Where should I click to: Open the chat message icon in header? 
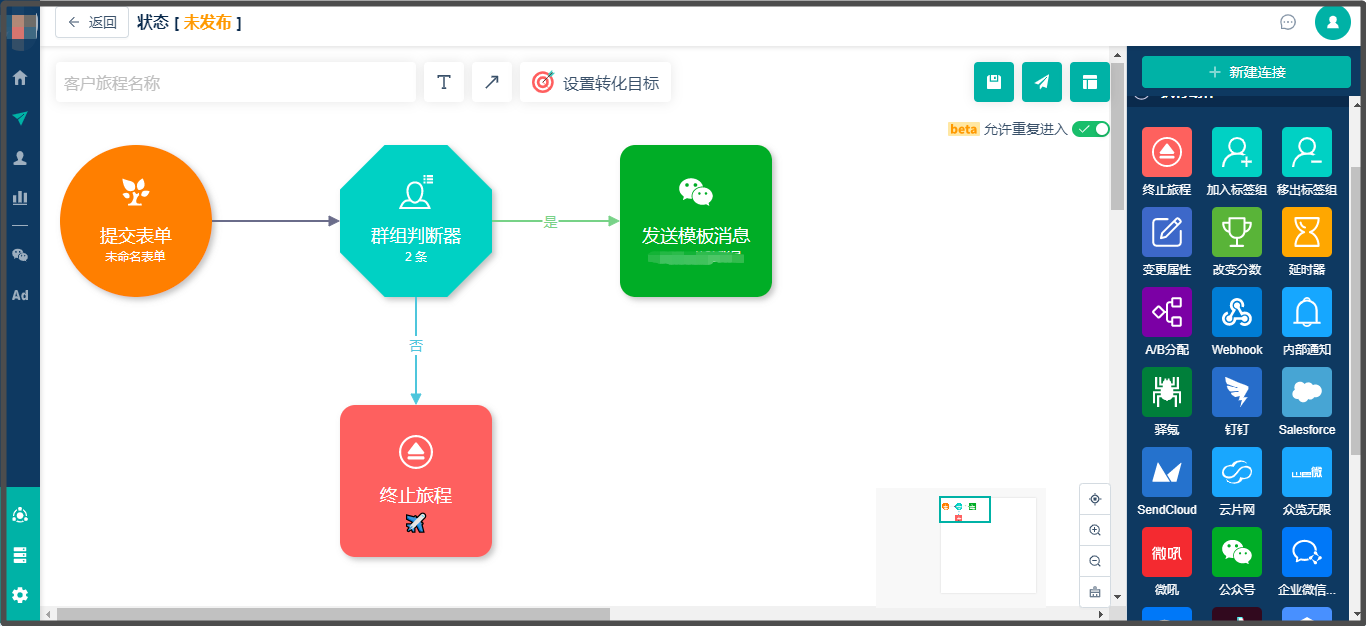tap(1288, 22)
